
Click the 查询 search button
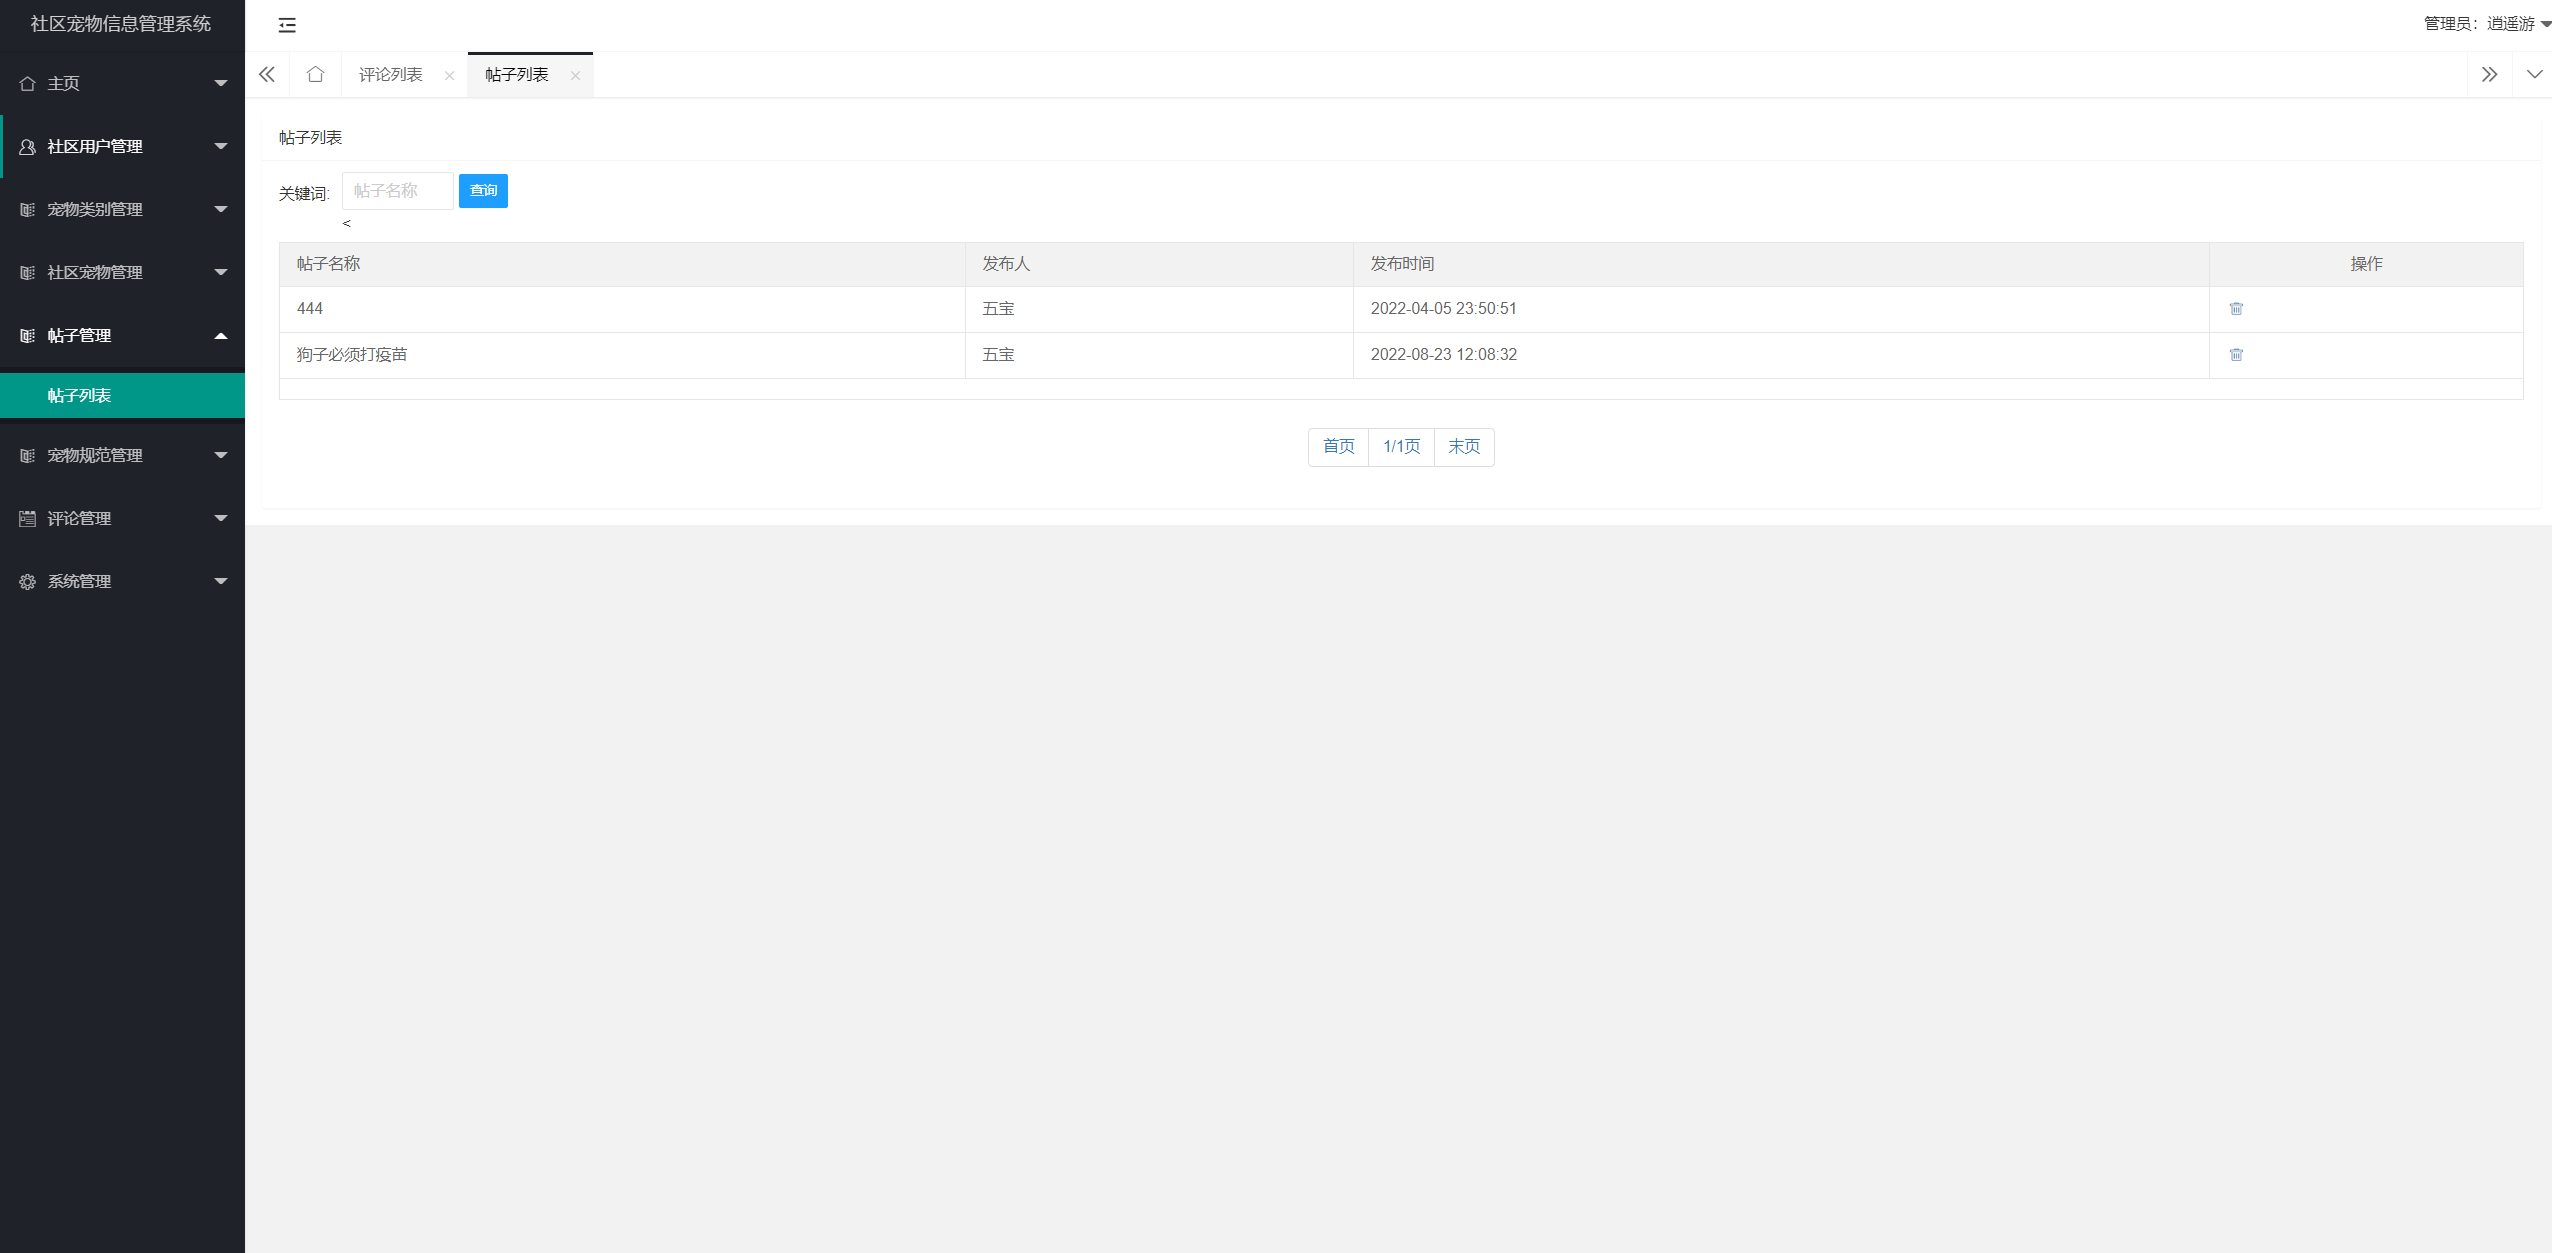point(483,191)
